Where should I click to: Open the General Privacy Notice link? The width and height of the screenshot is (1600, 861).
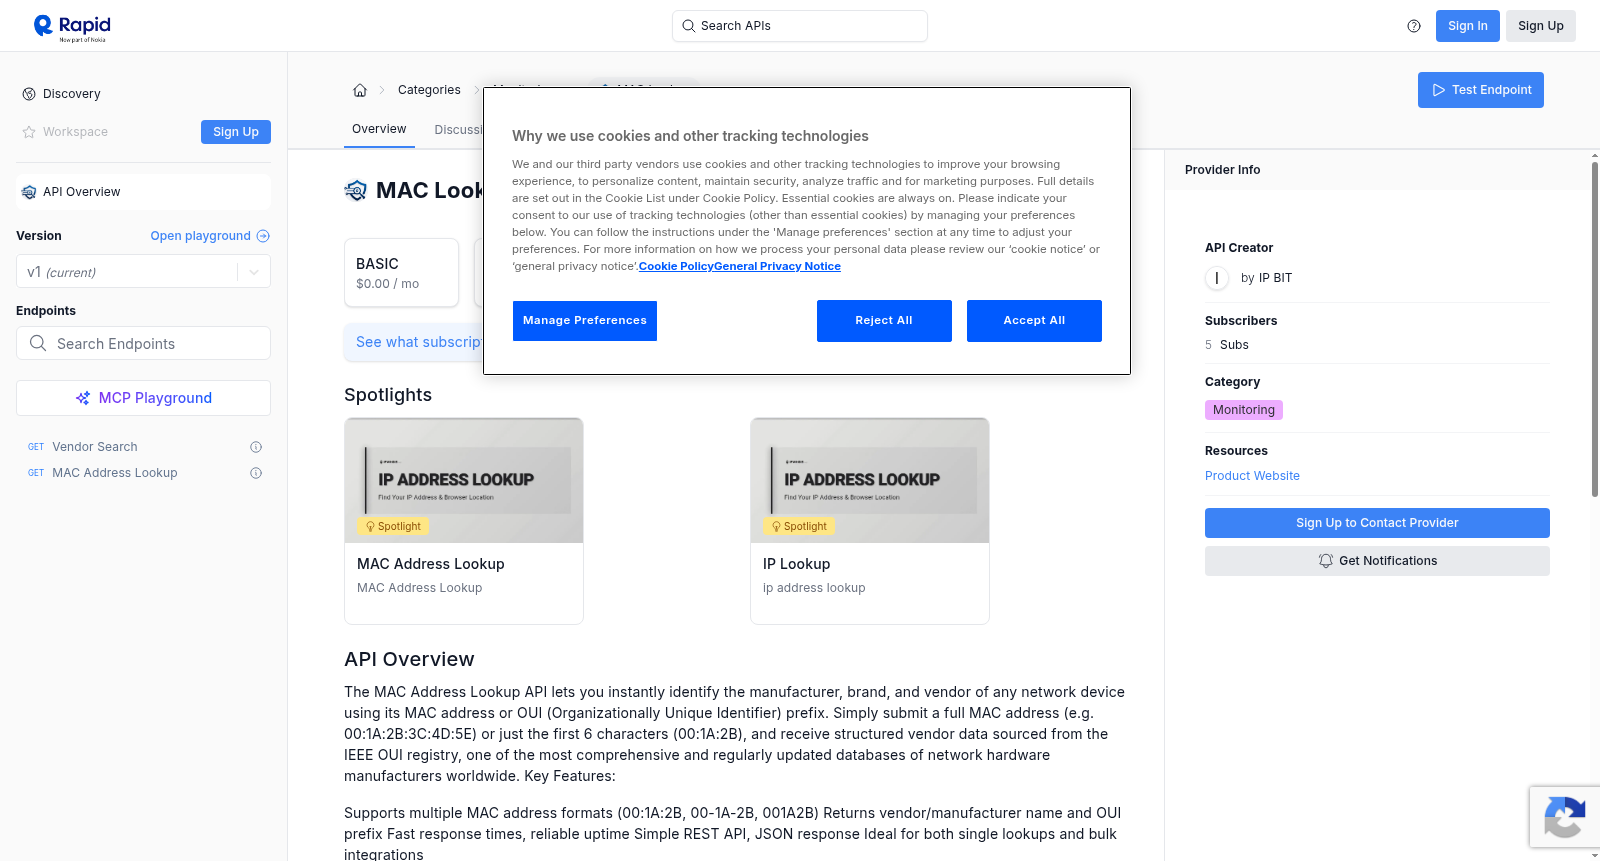[777, 266]
